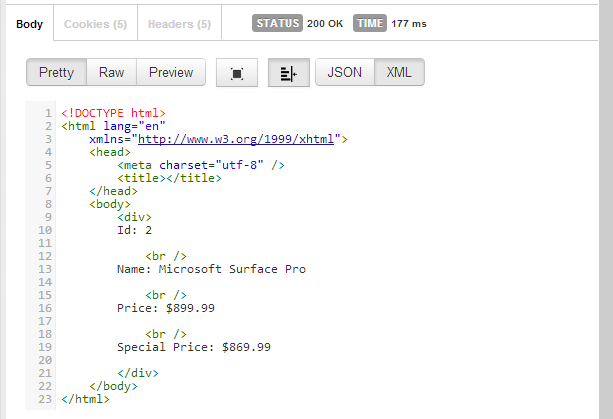
Task: Select the Pretty view mode
Action: coord(56,72)
